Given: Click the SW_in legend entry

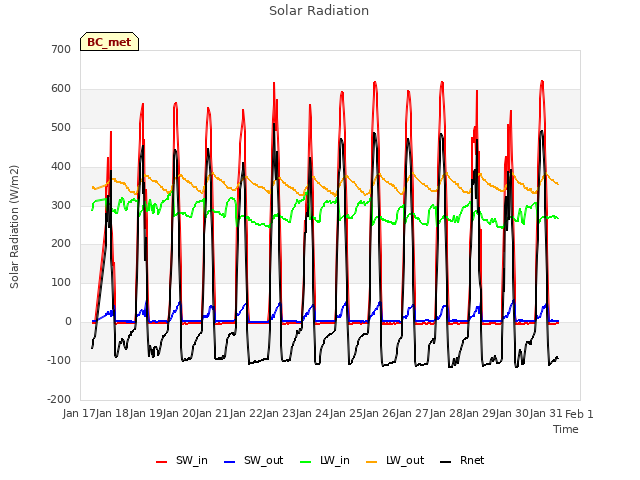Looking at the screenshot, I should click(182, 460).
